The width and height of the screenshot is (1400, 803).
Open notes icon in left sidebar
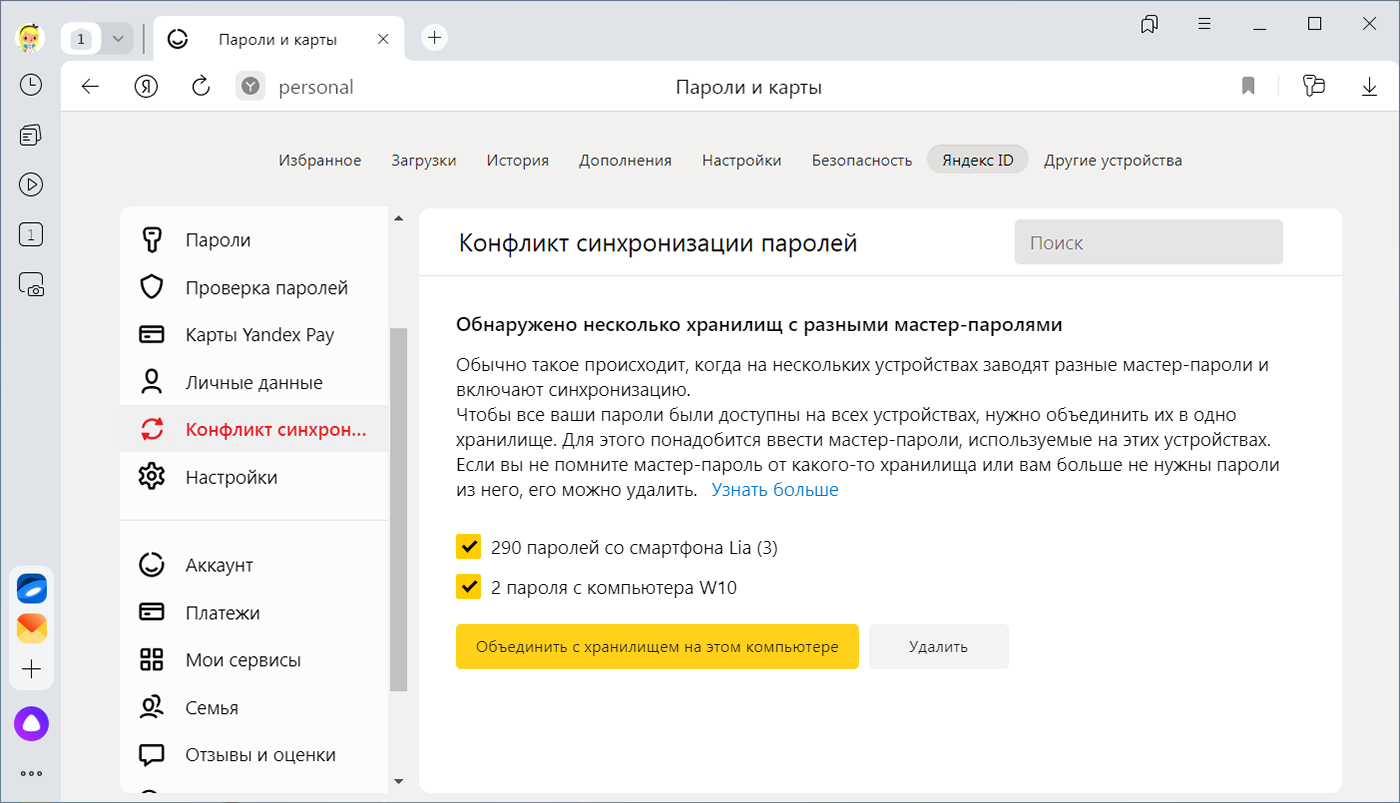31,135
